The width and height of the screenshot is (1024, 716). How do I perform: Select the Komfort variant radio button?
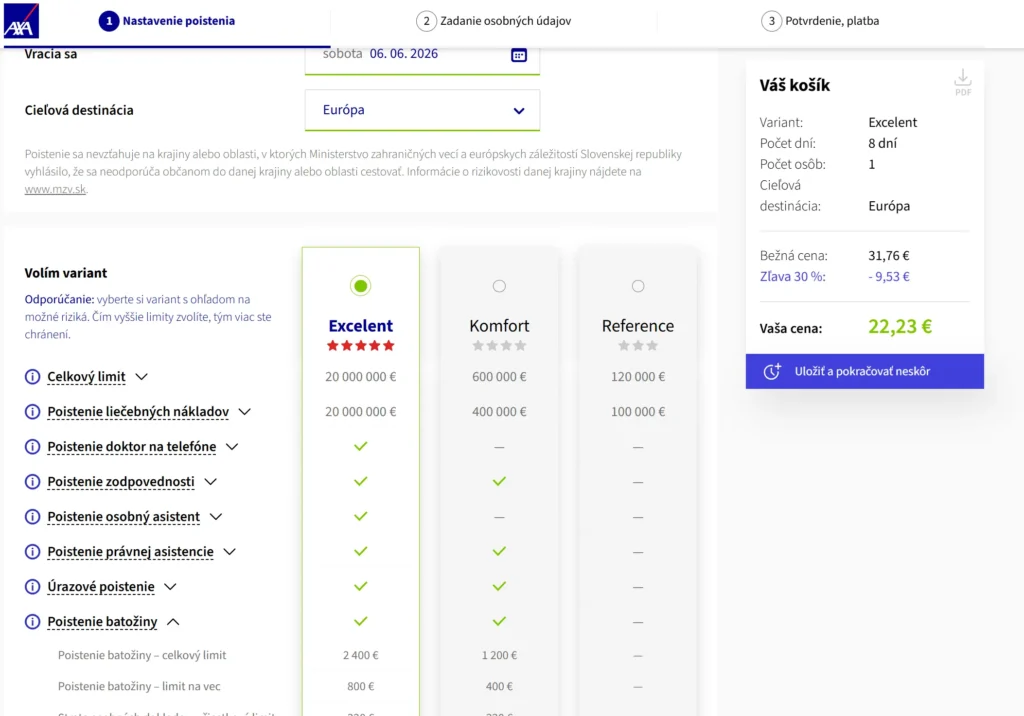pos(499,286)
